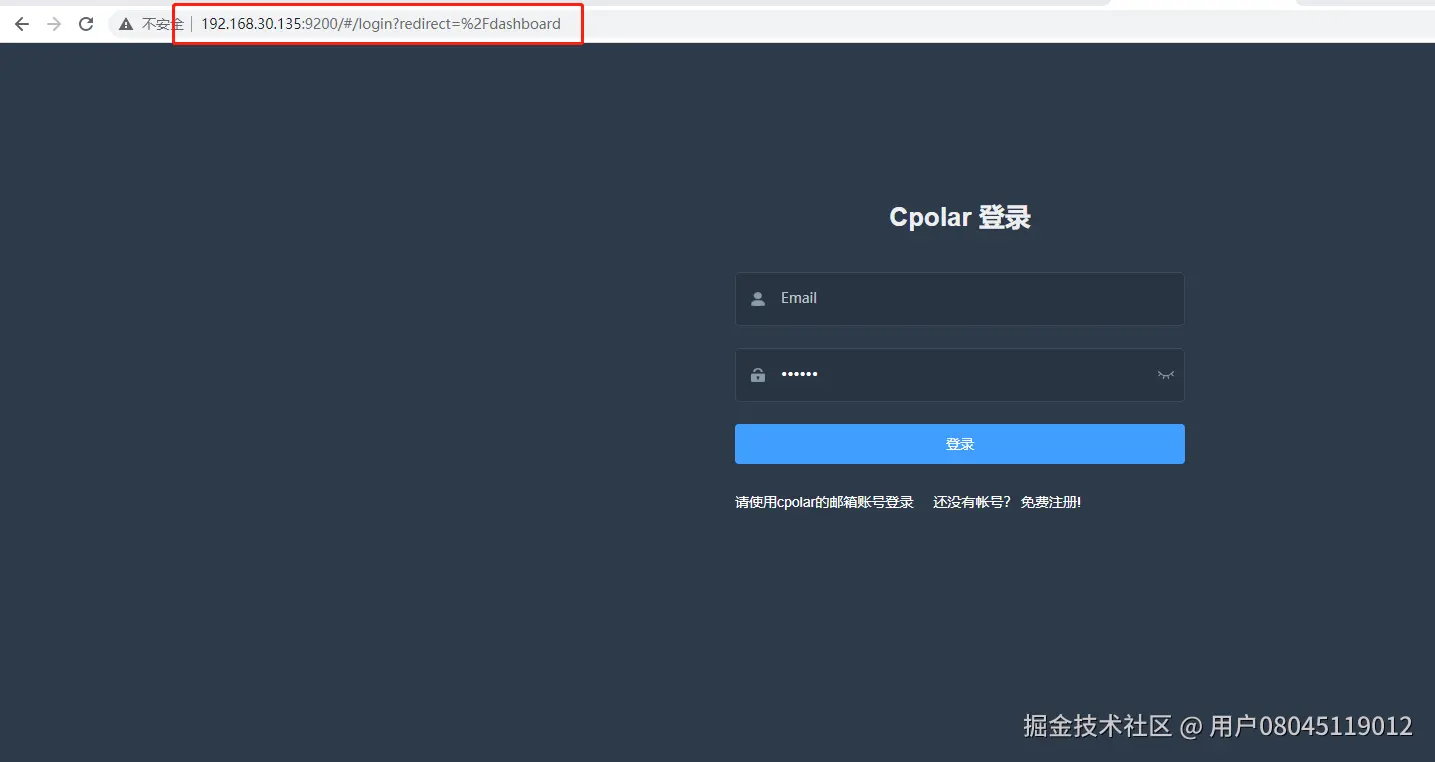Click the blue 登录 login button

pyautogui.click(x=960, y=444)
